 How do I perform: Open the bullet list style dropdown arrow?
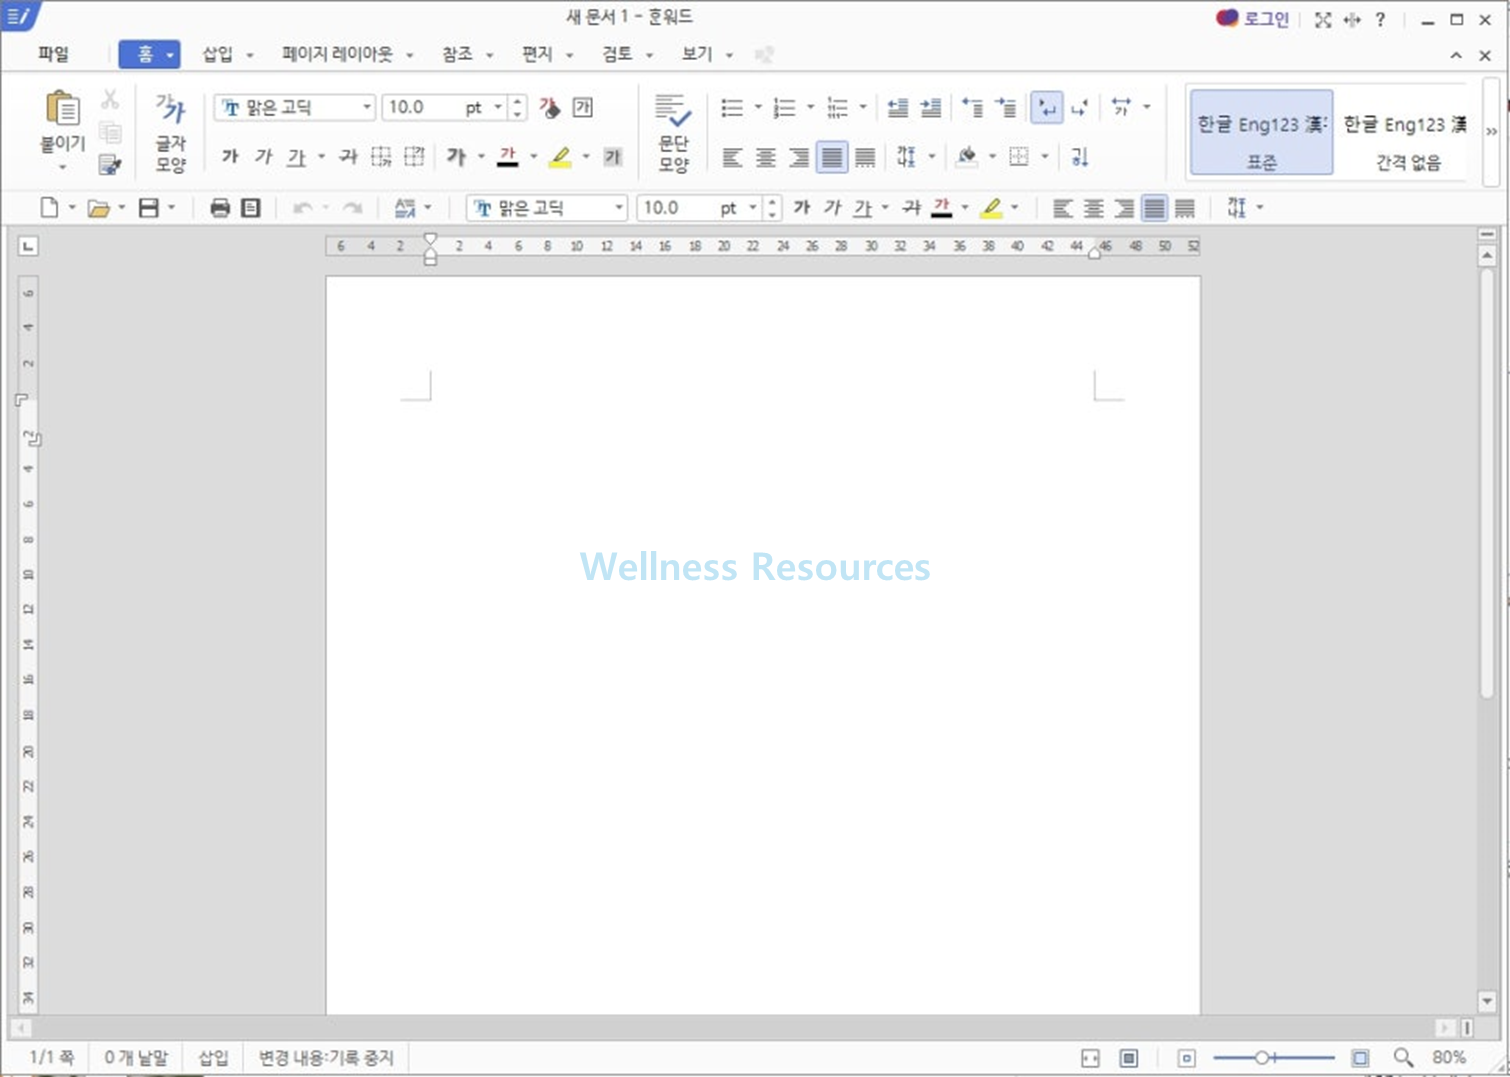(x=758, y=107)
